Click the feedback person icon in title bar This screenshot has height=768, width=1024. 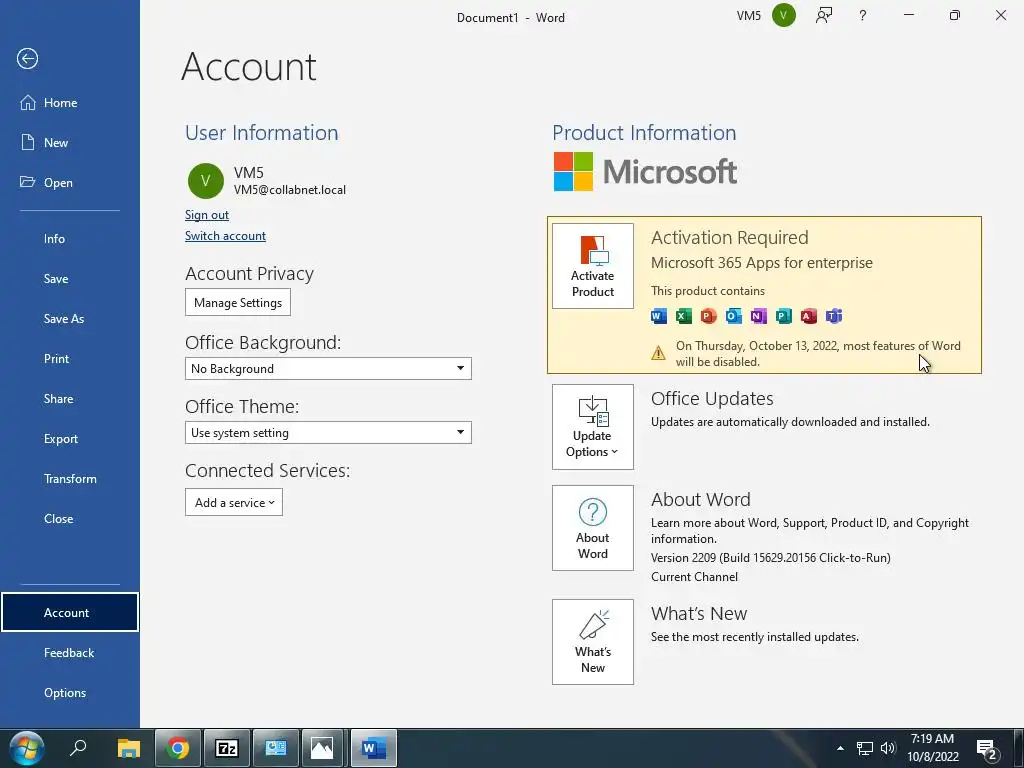coord(824,15)
